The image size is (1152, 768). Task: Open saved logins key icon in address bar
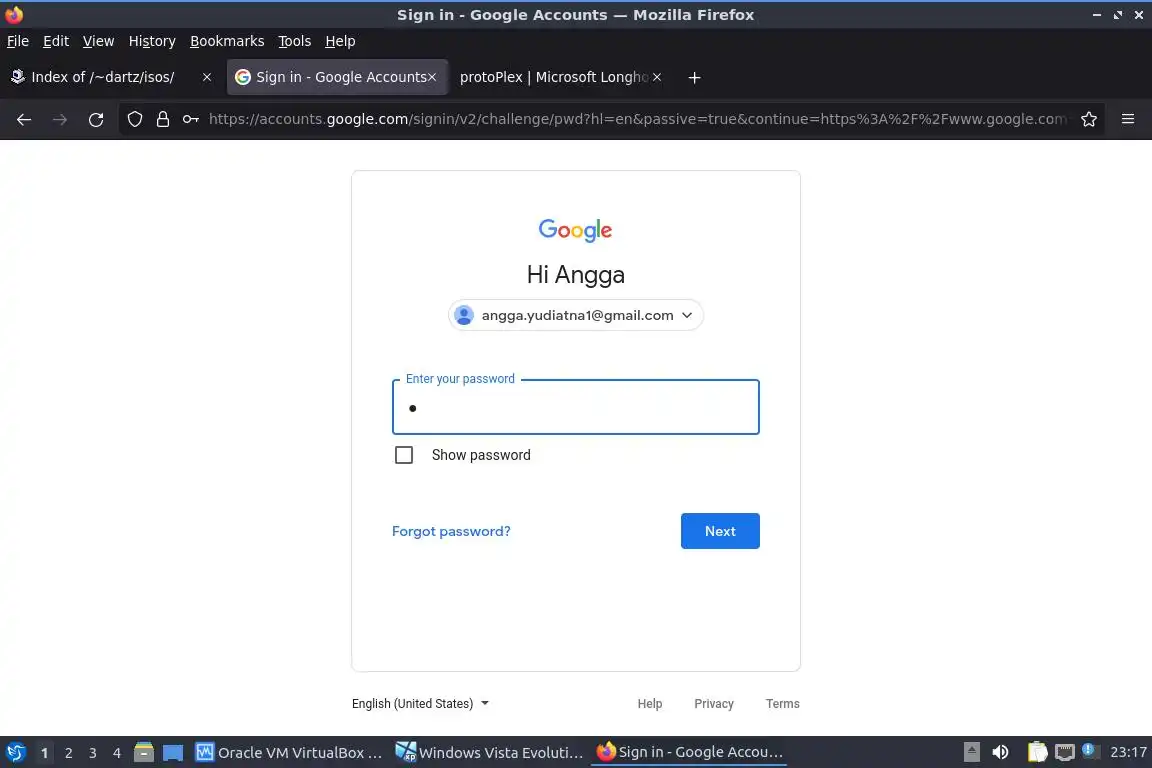(x=191, y=119)
